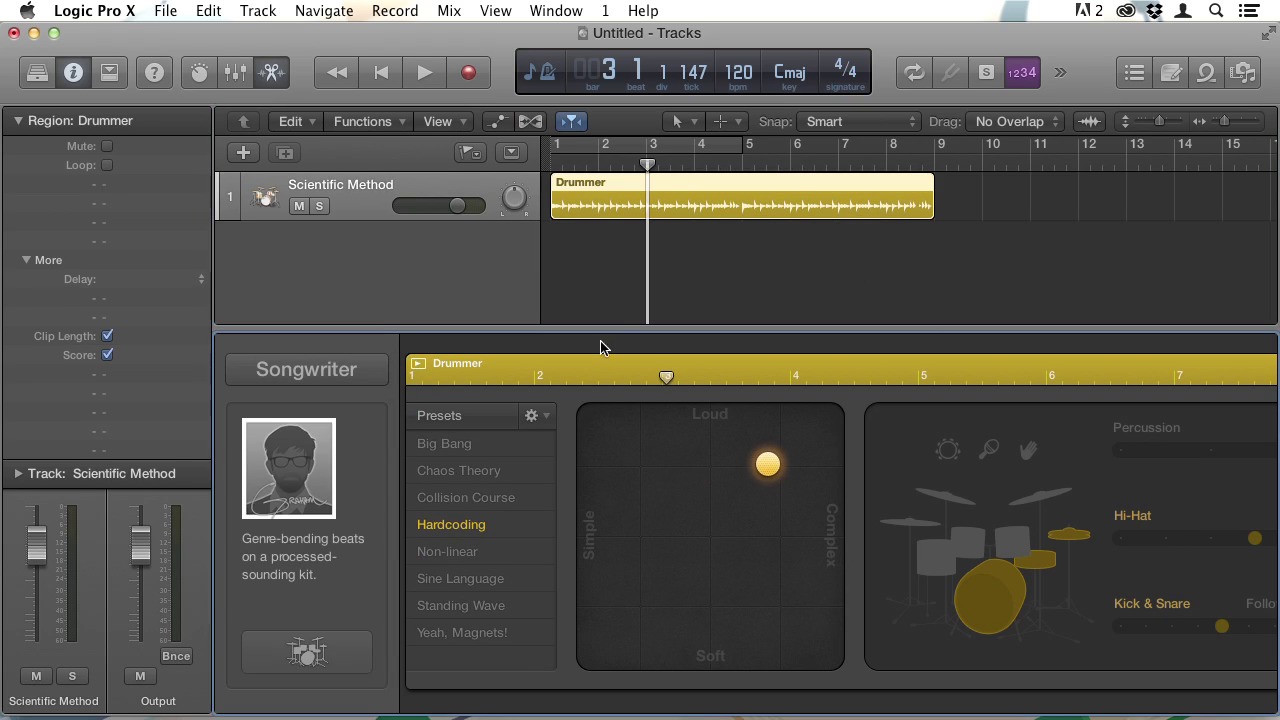Image resolution: width=1280 pixels, height=720 pixels.
Task: Enable the region Loop checkbox
Action: (107, 165)
